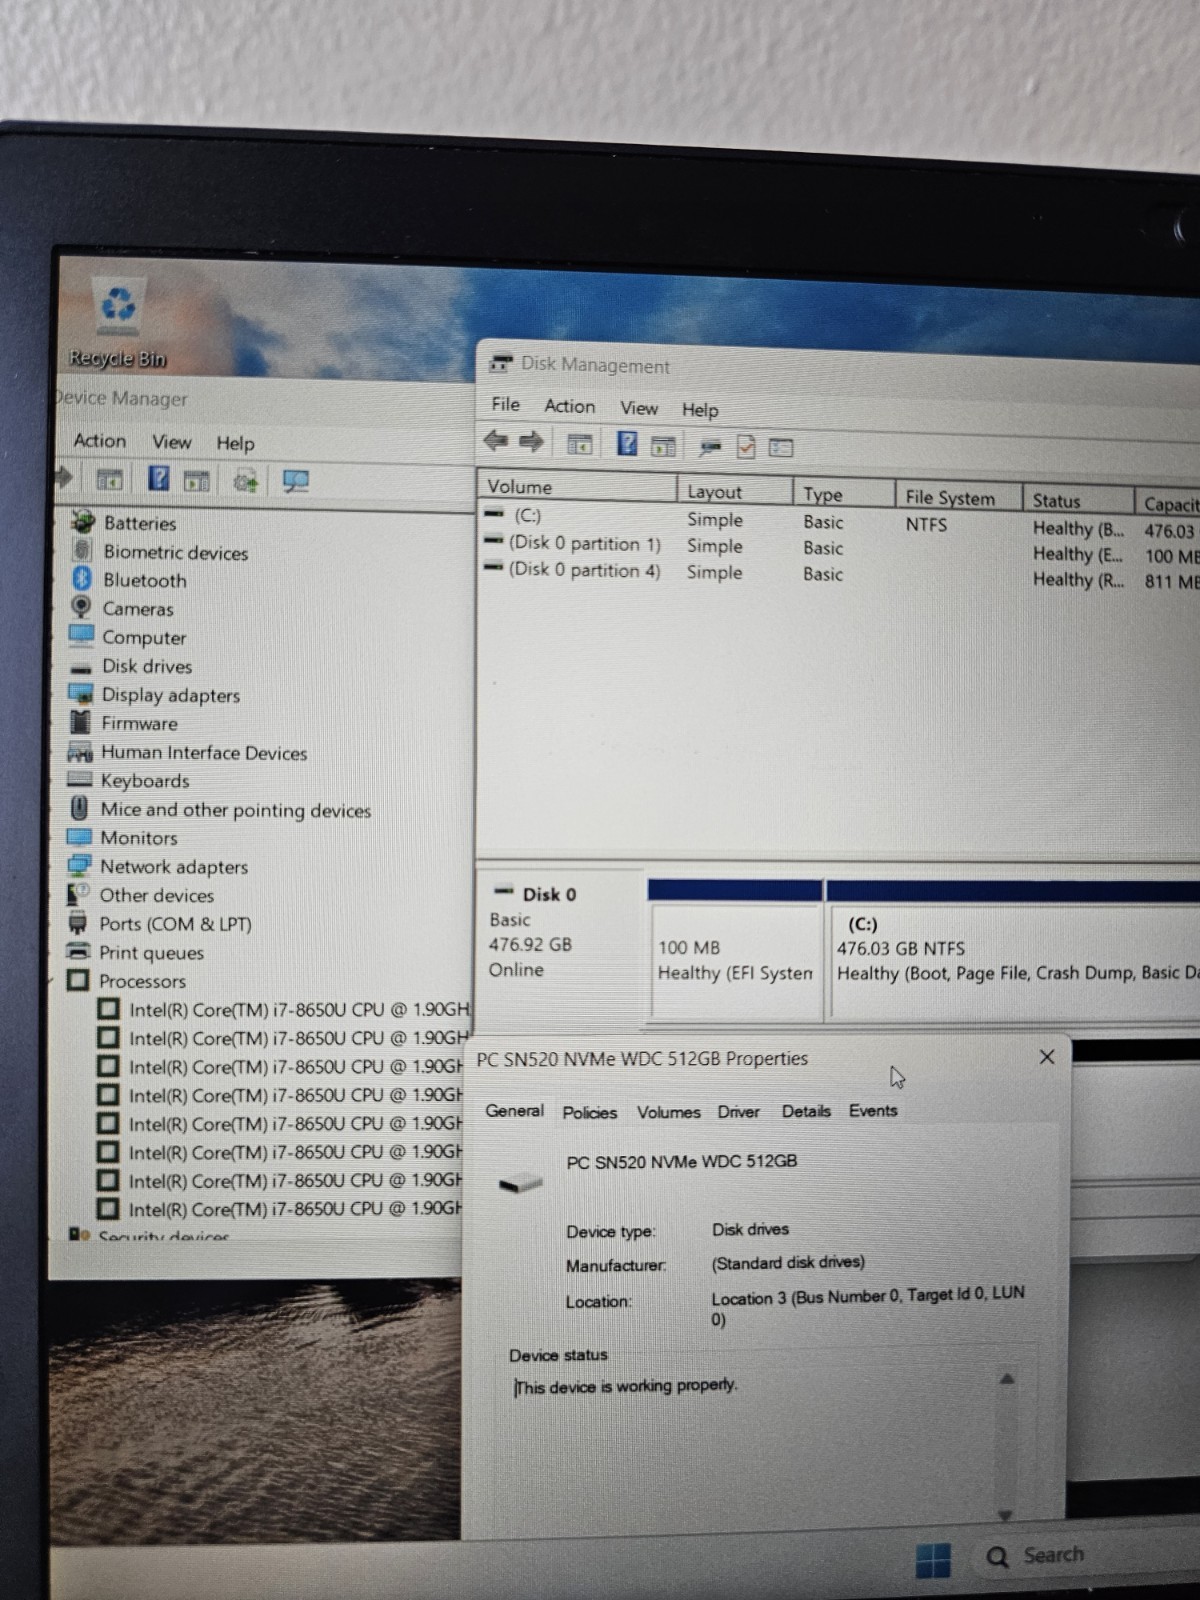Expand Cameras category
This screenshot has height=1600, width=1200.
[137, 609]
